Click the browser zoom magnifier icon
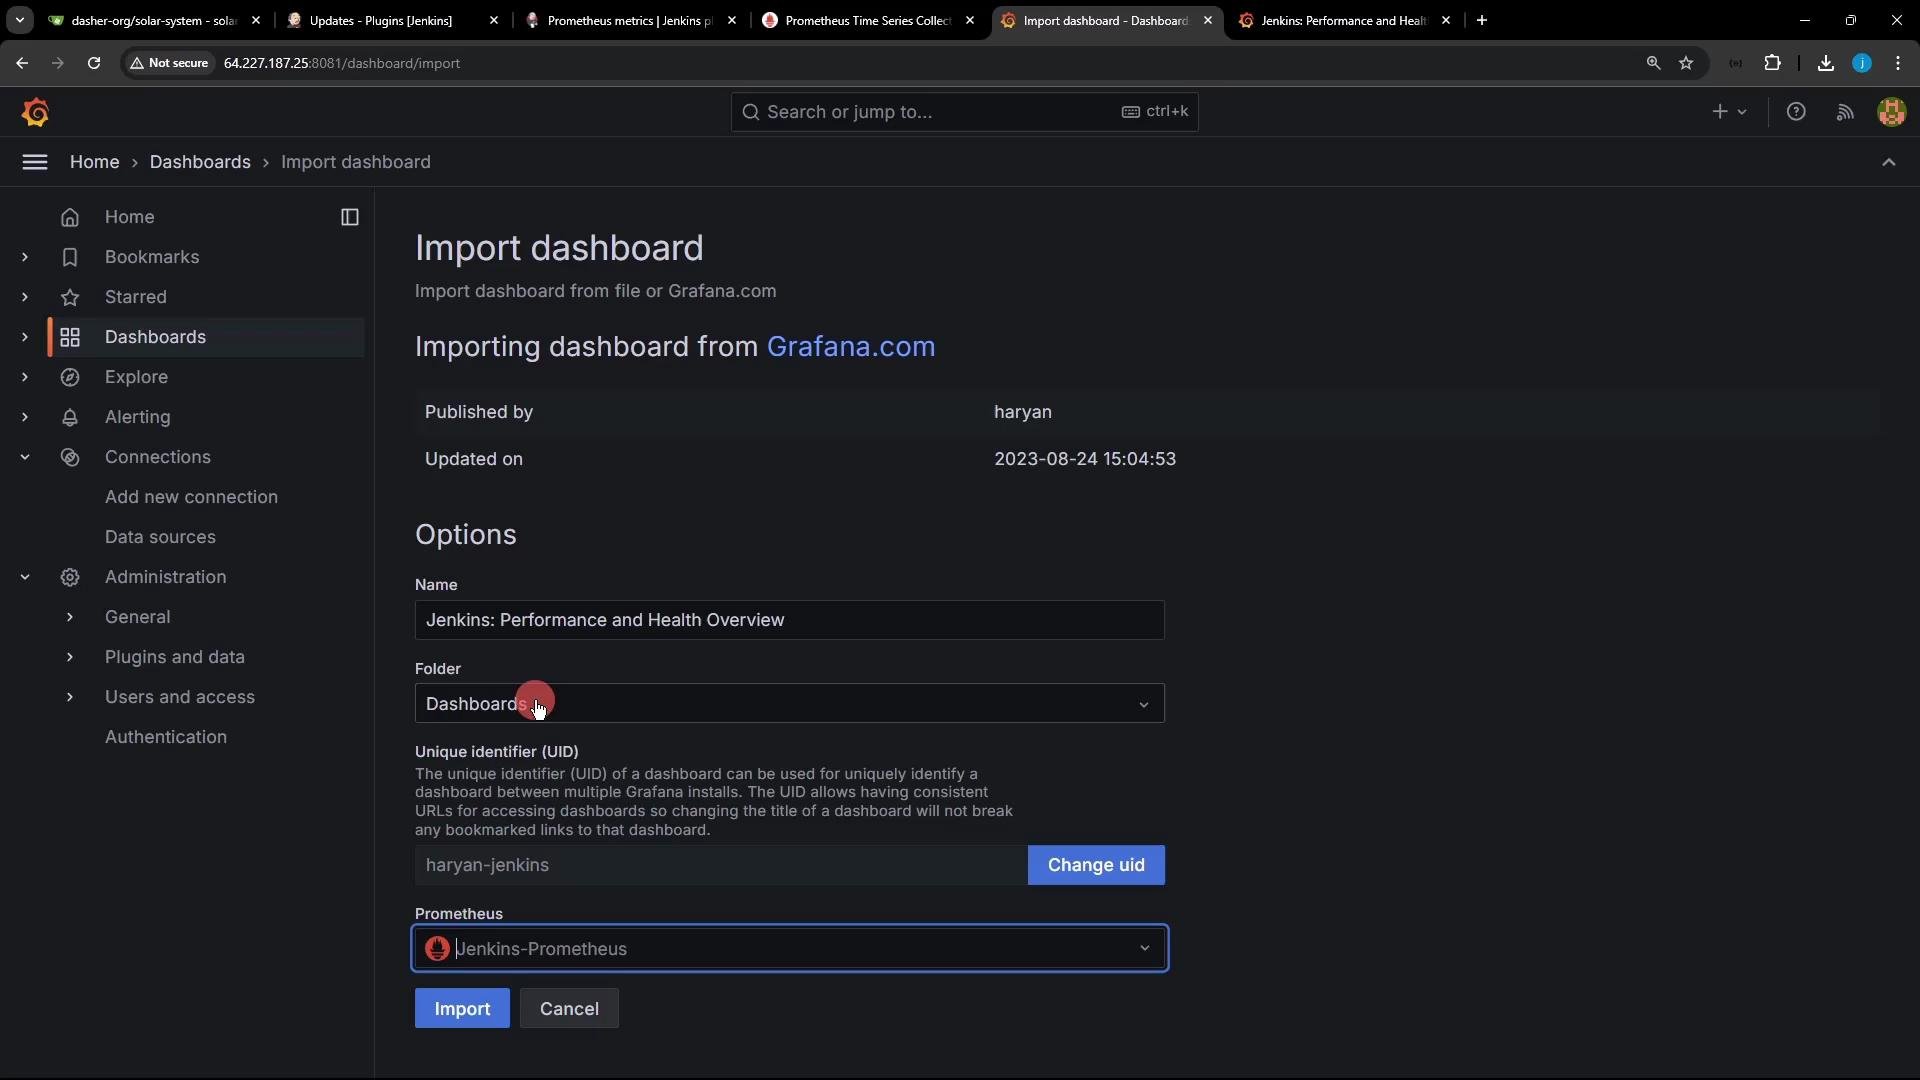Screen dimensions: 1920x1080 coord(1653,63)
